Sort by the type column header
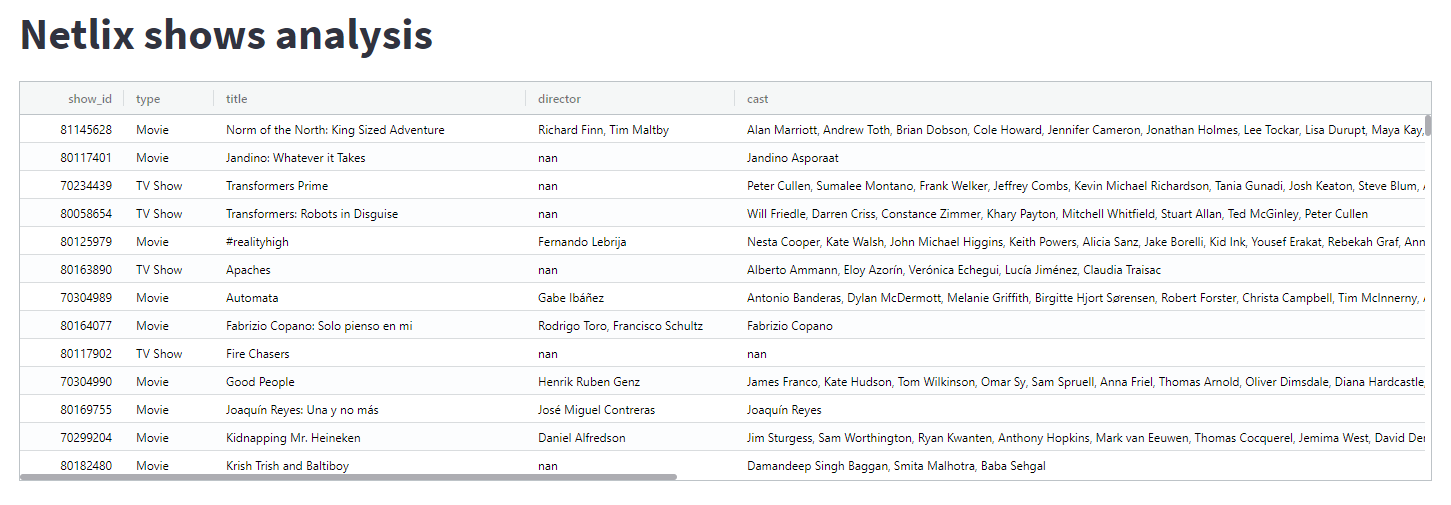1451x505 pixels. [169, 99]
